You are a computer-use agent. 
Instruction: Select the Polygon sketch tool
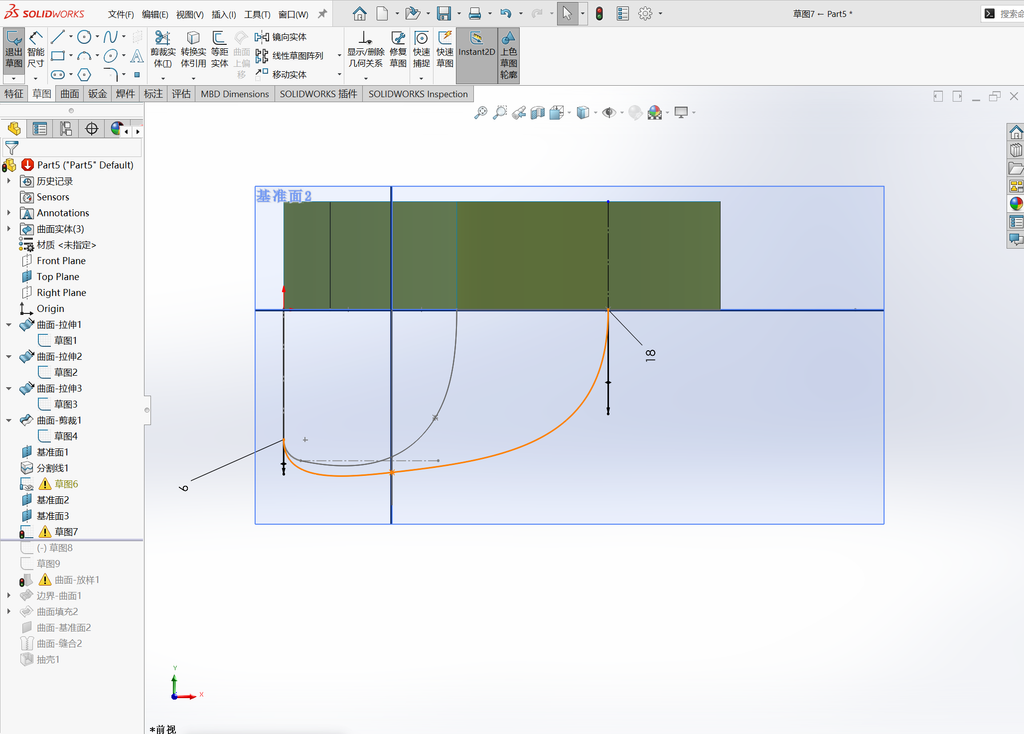pos(84,74)
